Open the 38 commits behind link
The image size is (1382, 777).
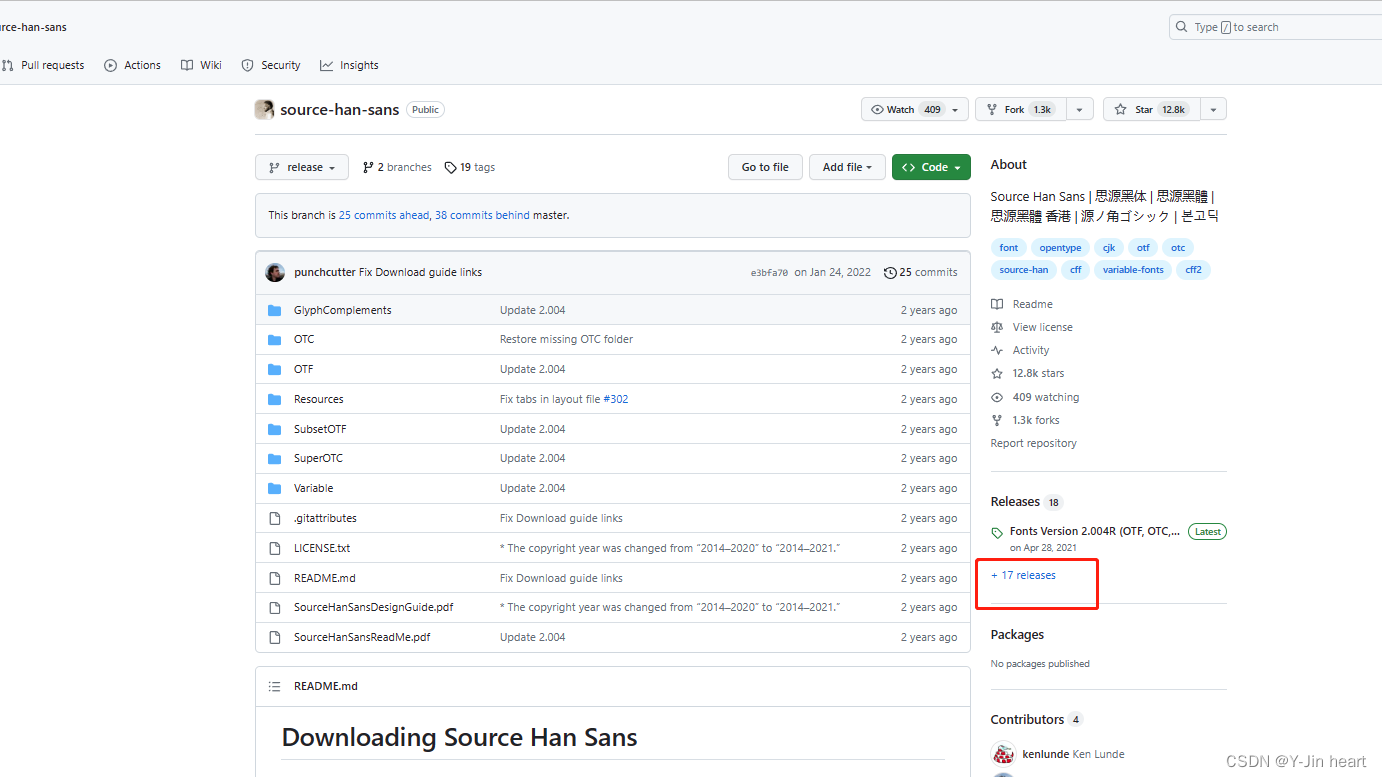pyautogui.click(x=482, y=215)
